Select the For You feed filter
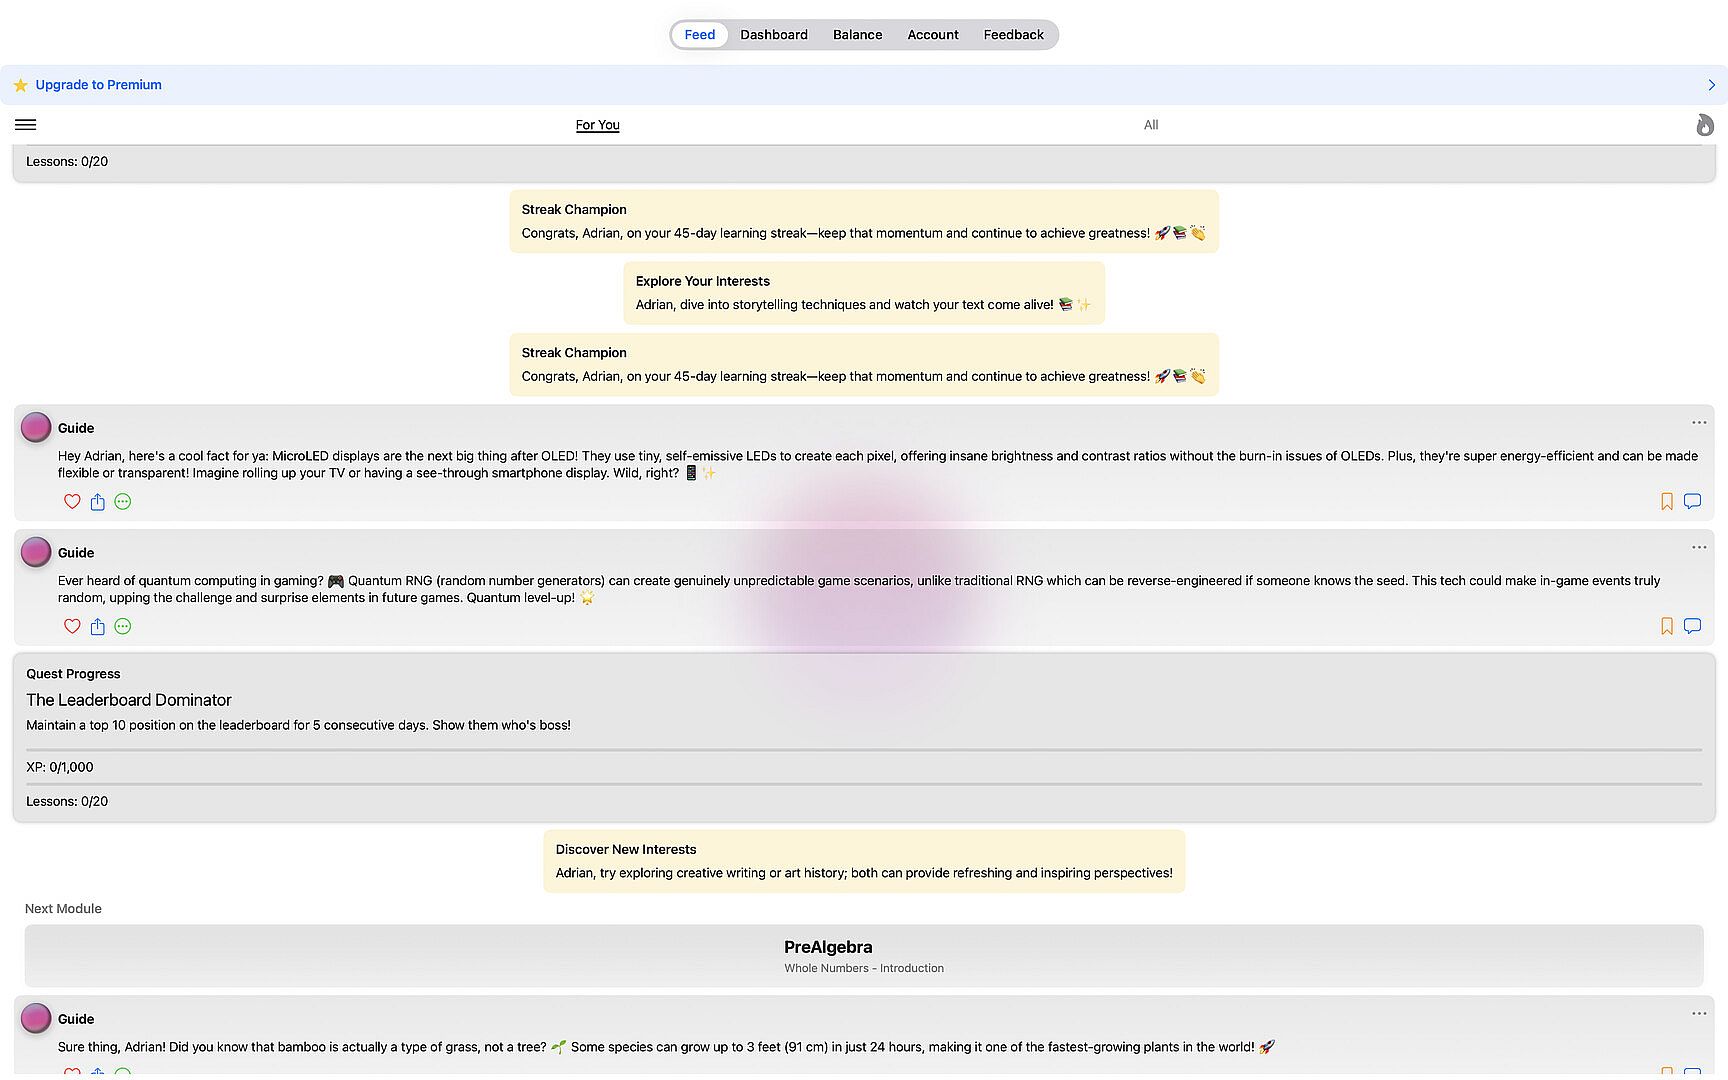The image size is (1728, 1080). [598, 125]
